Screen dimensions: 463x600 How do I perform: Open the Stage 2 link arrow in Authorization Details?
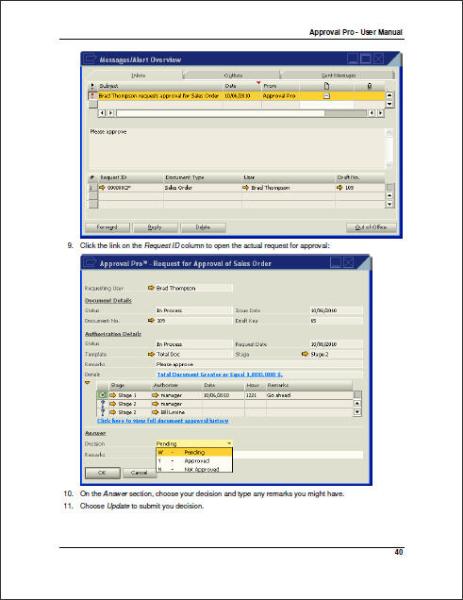(x=305, y=354)
